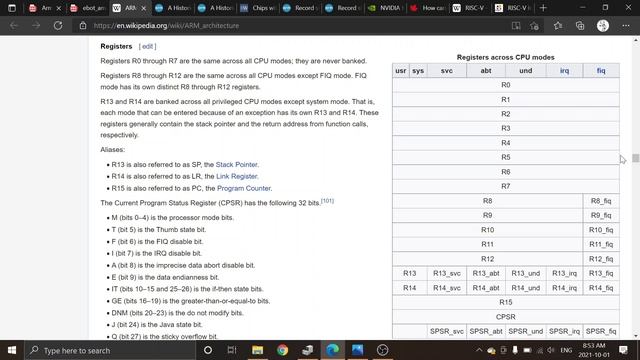The height and width of the screenshot is (360, 640).
Task: Open citation reference 101
Action: (327, 201)
